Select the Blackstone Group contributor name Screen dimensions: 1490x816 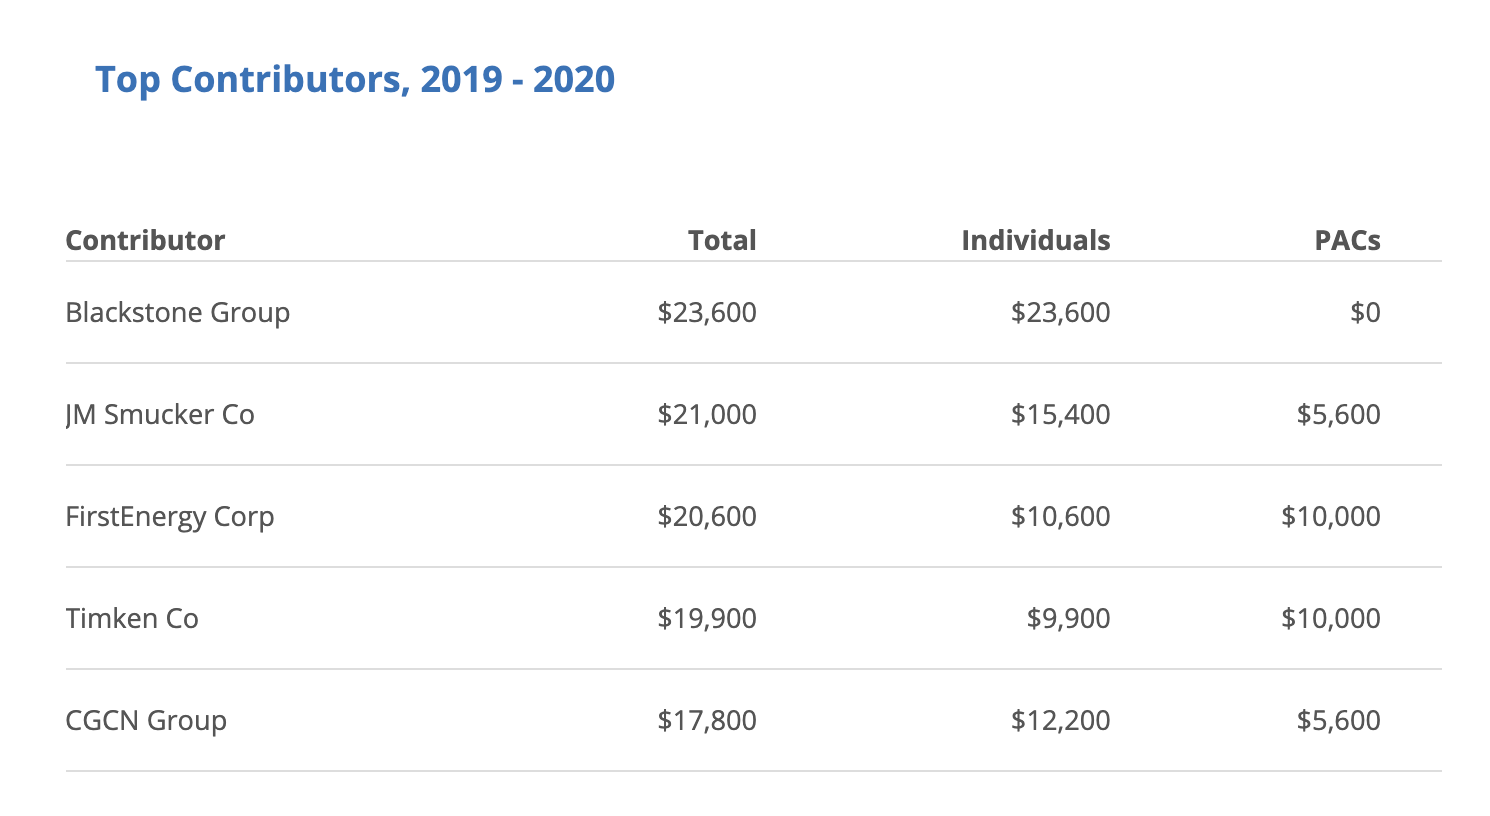[x=178, y=313]
